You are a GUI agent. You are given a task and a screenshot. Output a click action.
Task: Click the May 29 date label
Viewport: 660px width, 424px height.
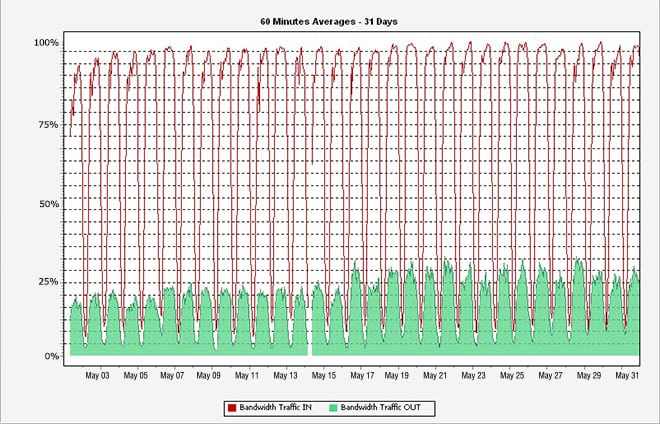(x=589, y=375)
